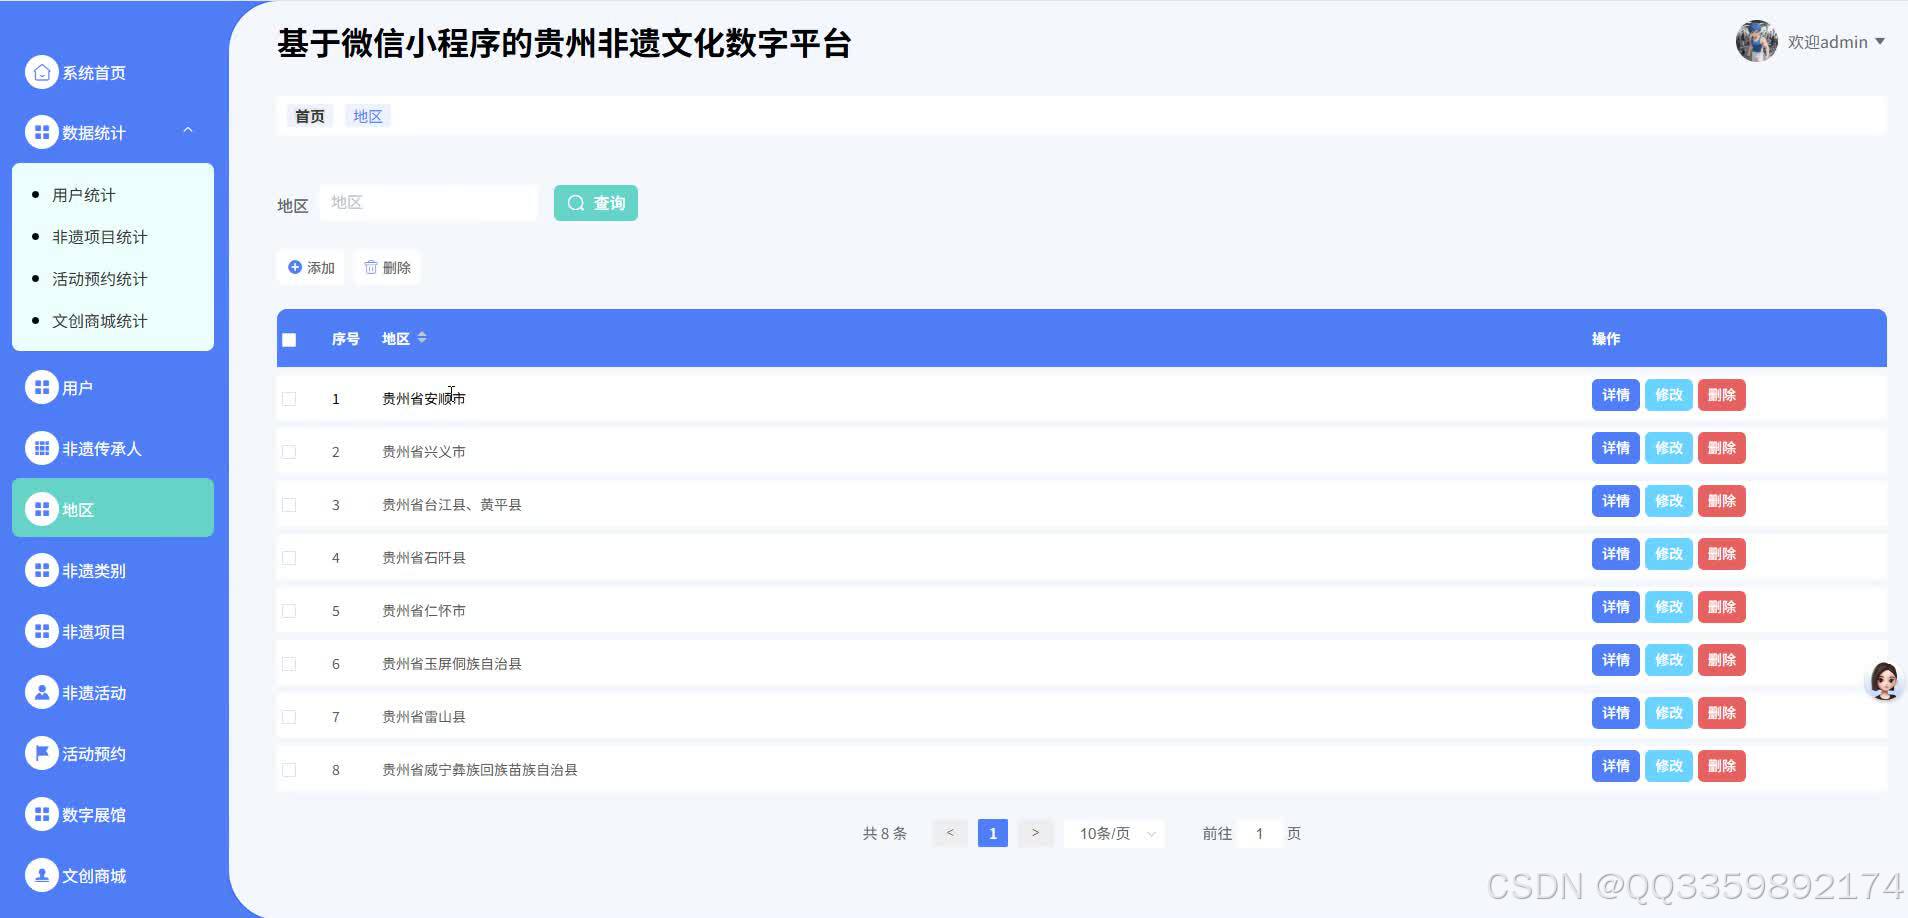Click the 非遗传承人 sidebar icon
Screen dimensions: 1908x918
41,448
